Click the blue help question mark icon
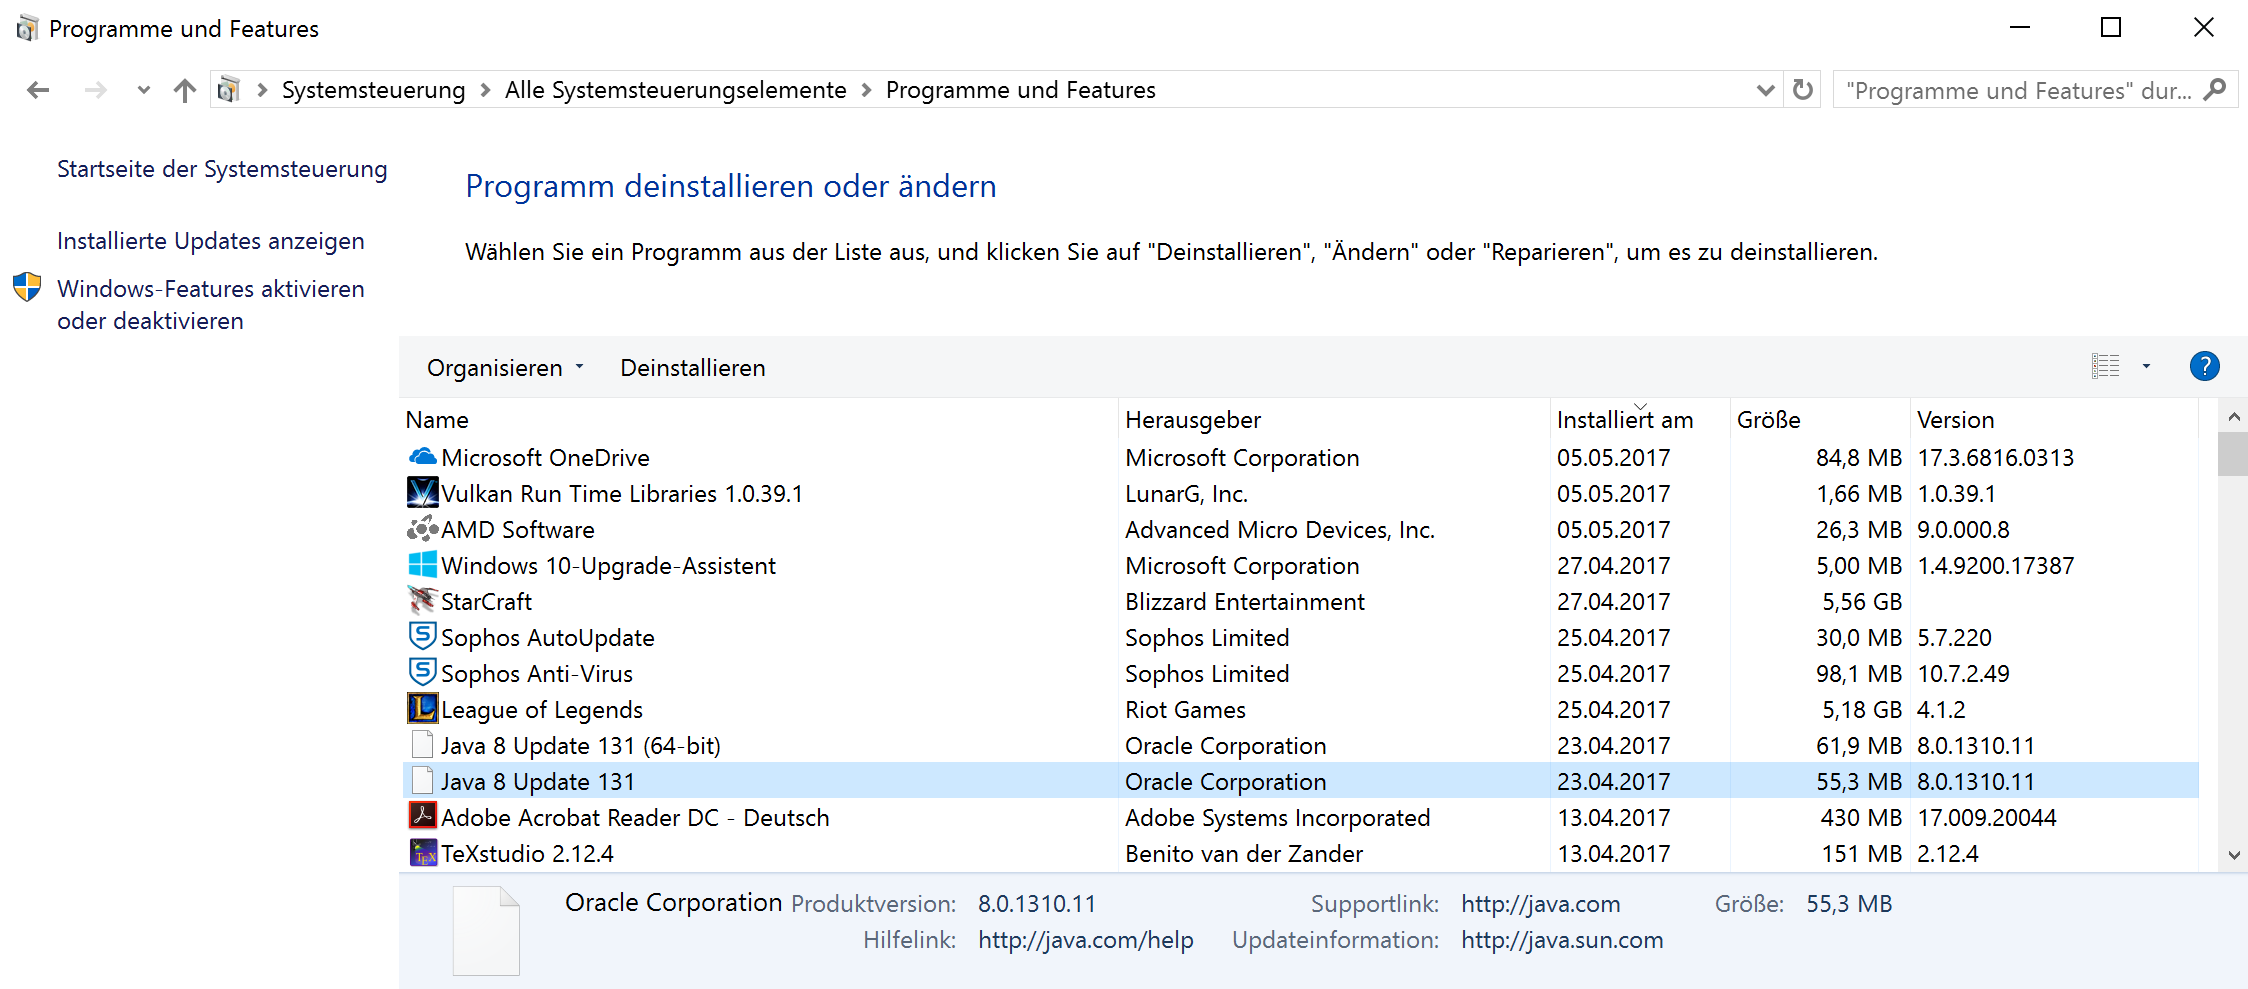This screenshot has height=989, width=2248. 2204,367
